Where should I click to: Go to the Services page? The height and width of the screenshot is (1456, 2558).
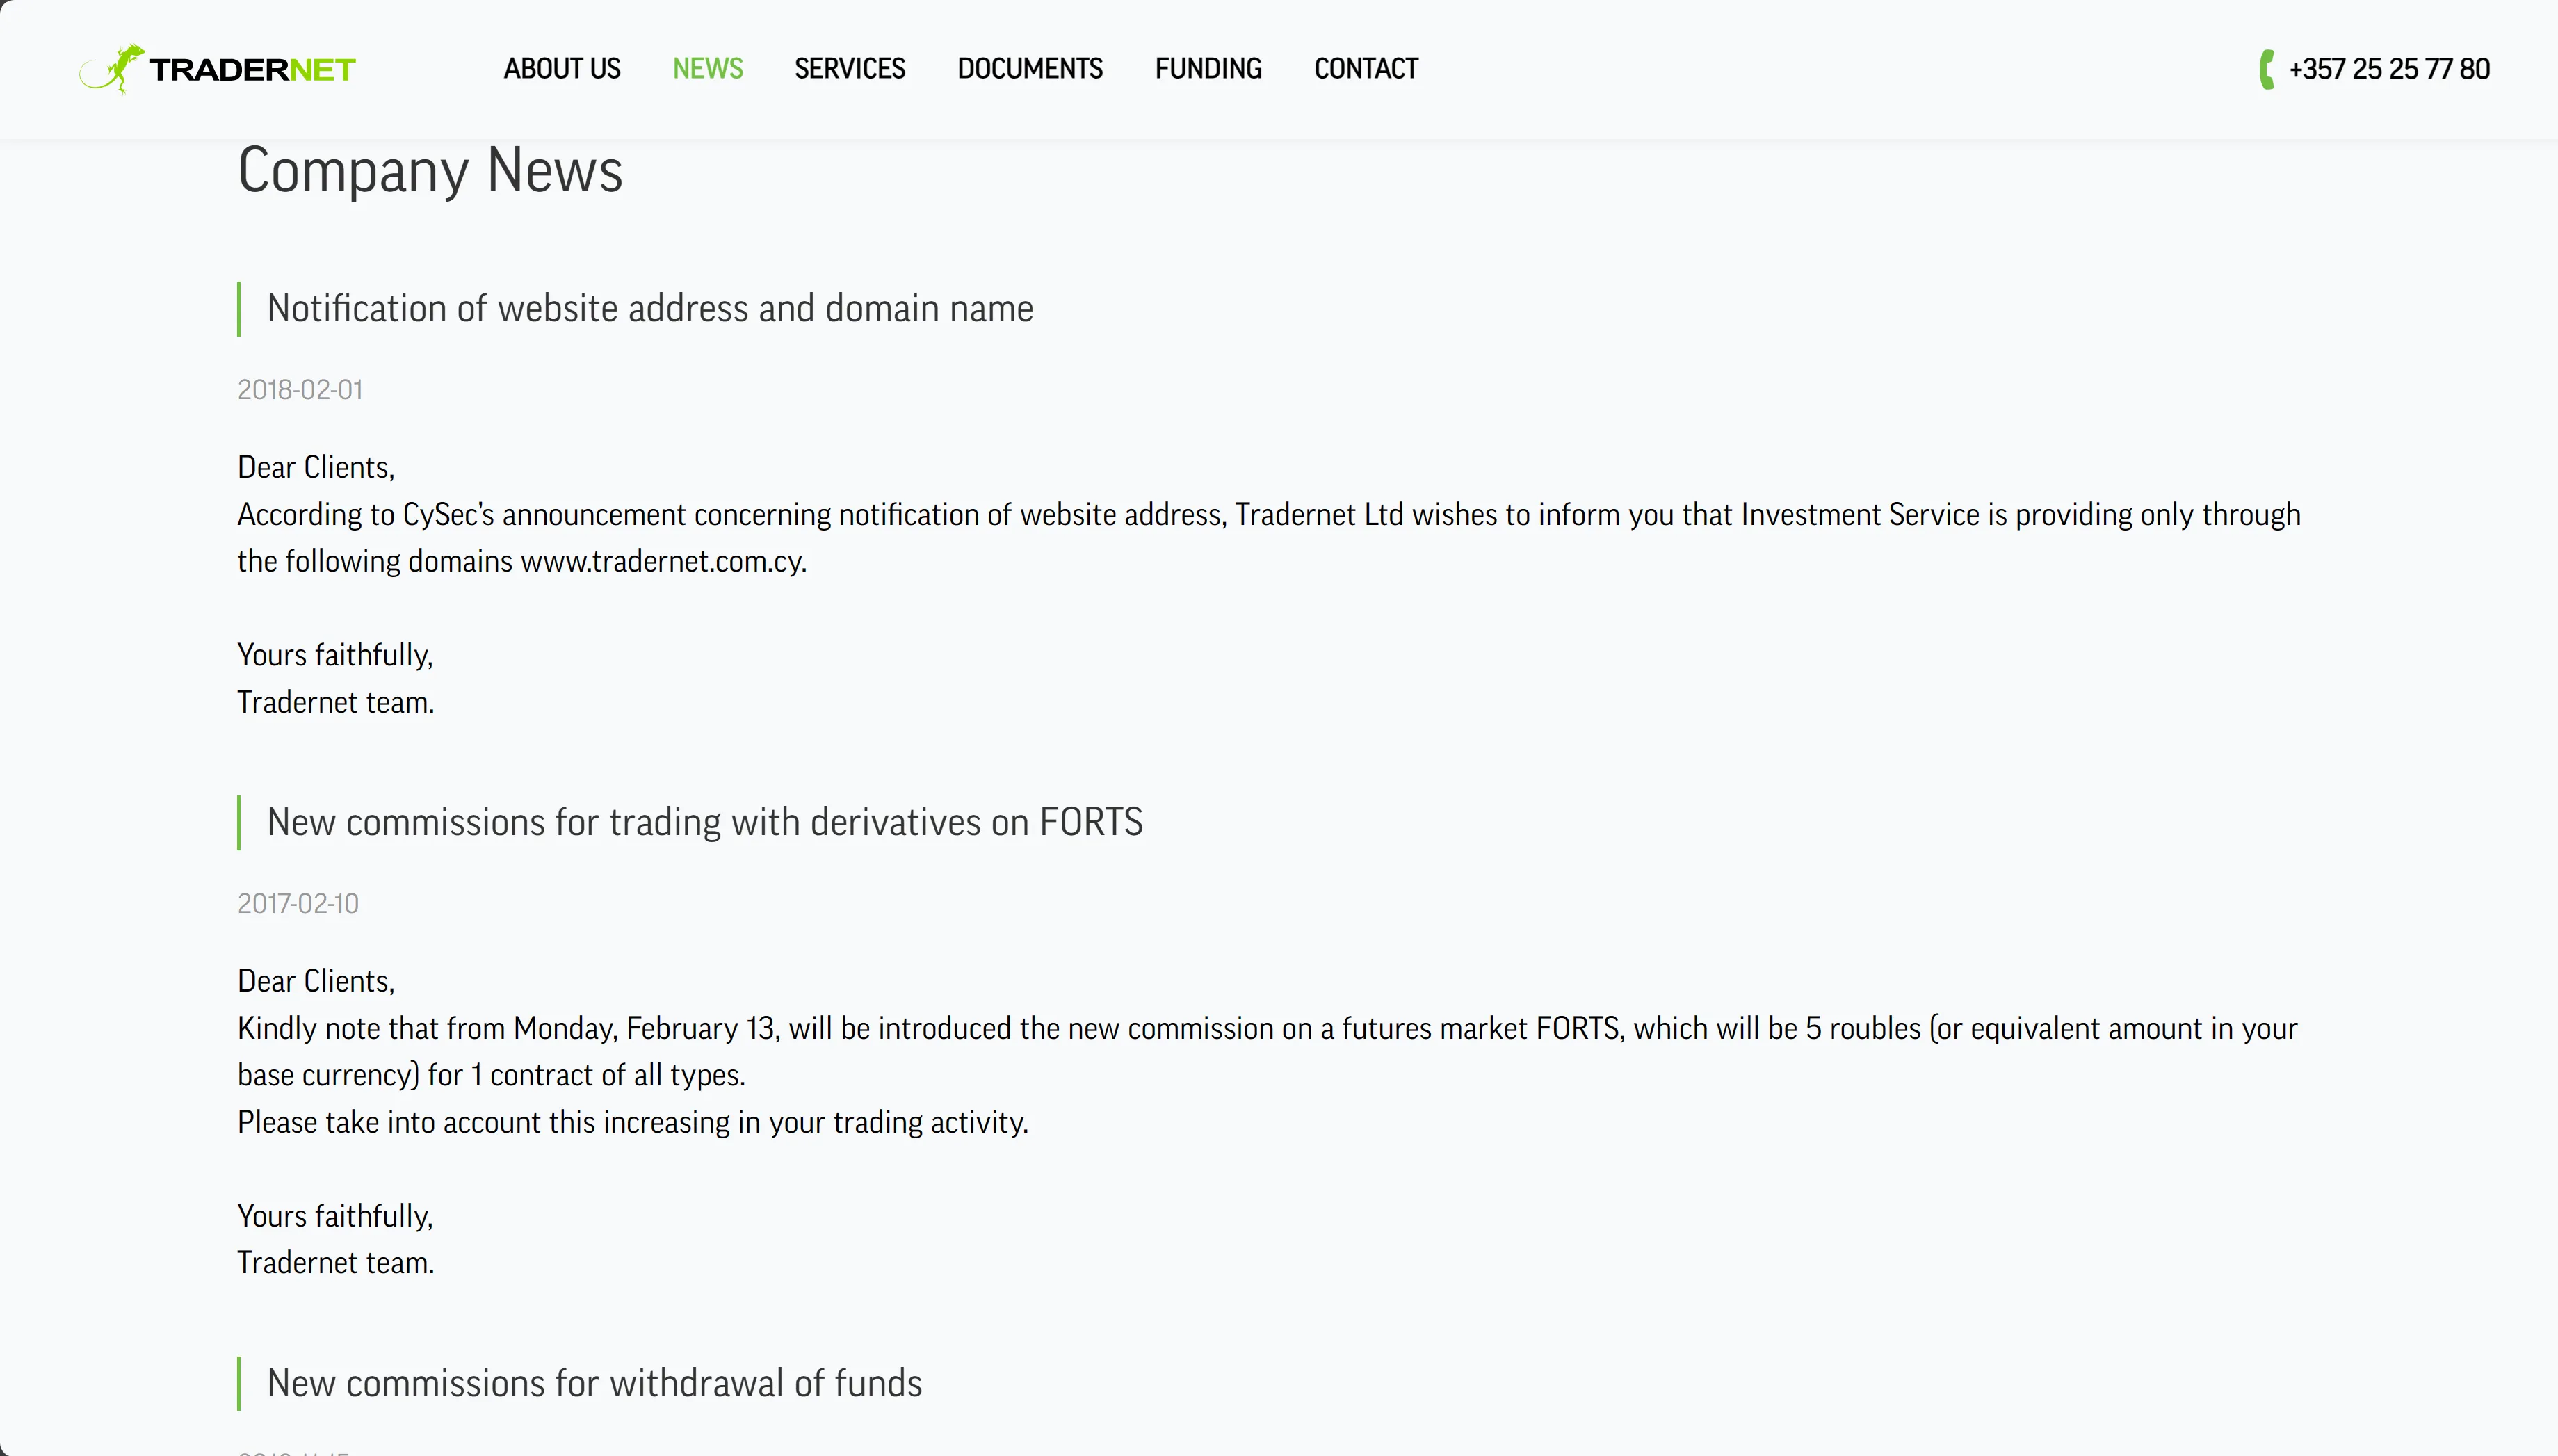coord(849,69)
